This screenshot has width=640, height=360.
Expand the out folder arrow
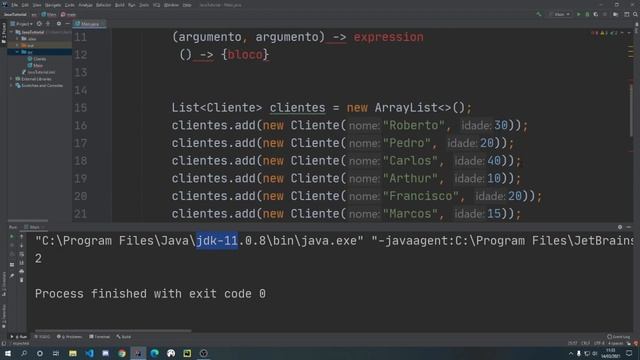point(18,45)
